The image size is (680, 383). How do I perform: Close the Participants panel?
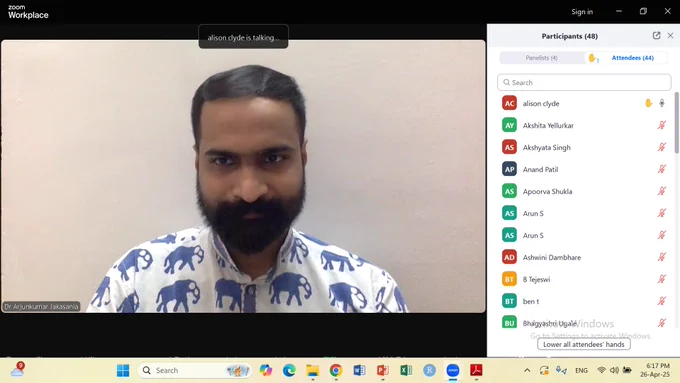click(670, 36)
